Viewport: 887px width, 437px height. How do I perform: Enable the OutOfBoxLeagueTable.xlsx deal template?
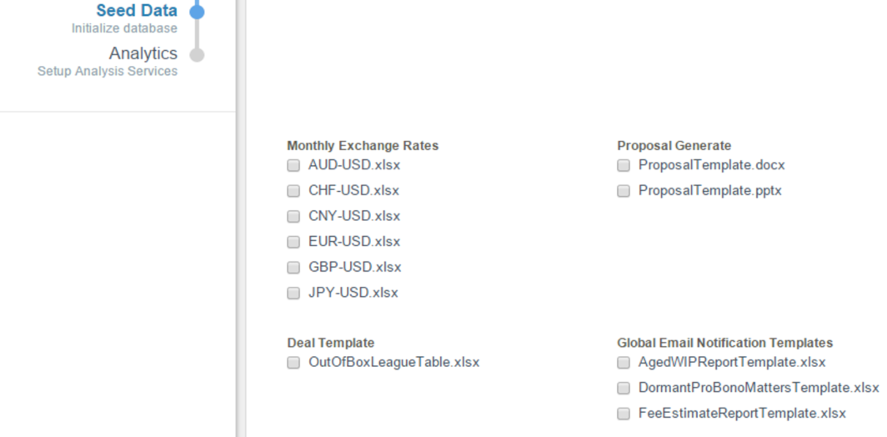293,362
